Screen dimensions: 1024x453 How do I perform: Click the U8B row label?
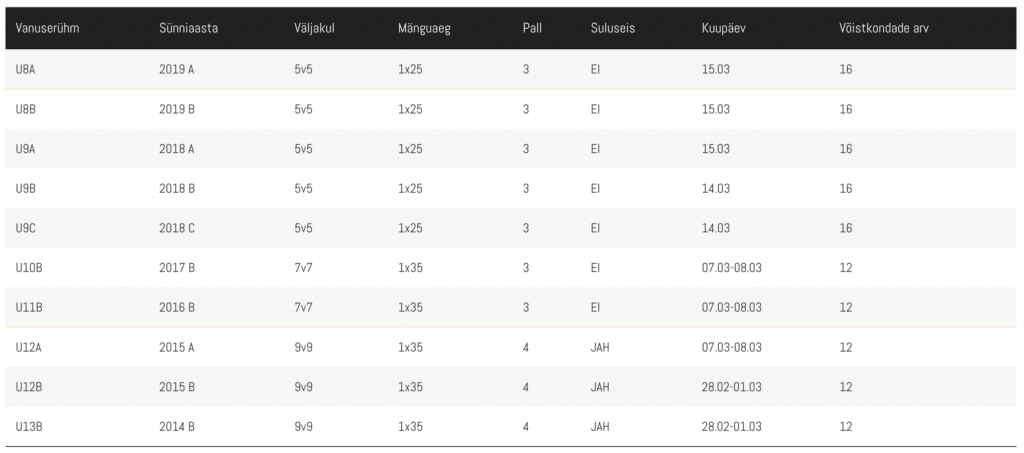pyautogui.click(x=25, y=109)
